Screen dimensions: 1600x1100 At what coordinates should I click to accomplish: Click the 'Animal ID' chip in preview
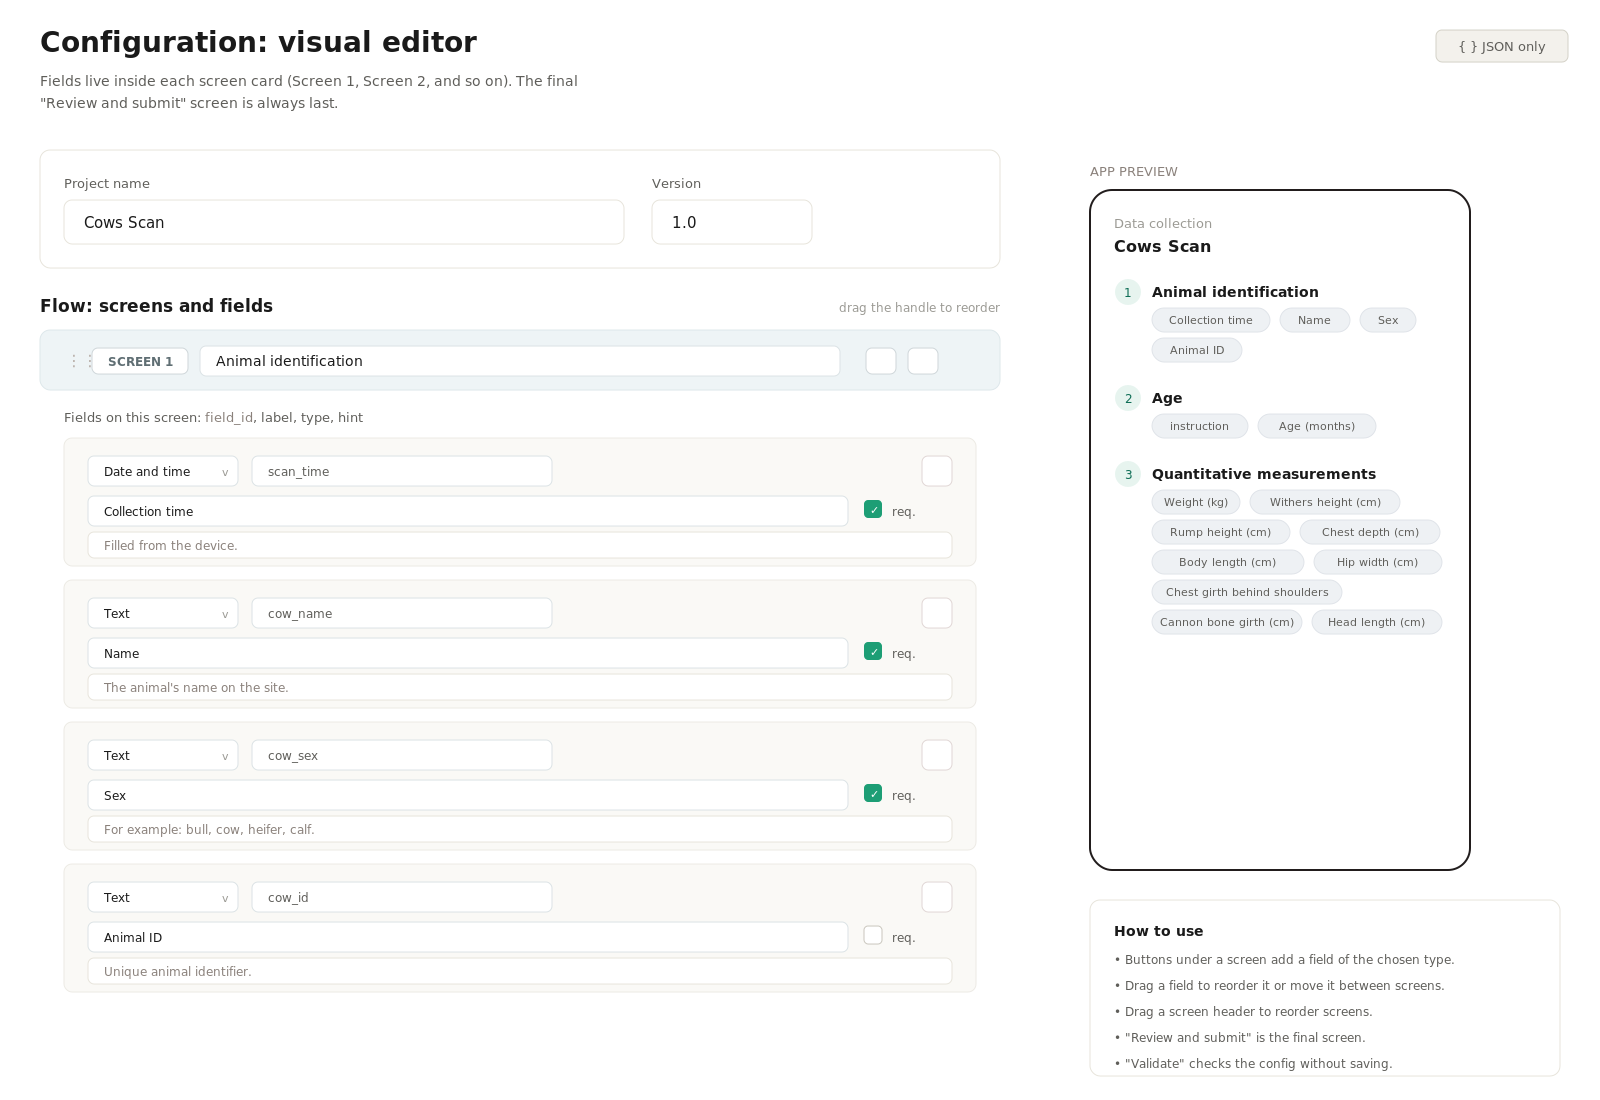(1197, 350)
